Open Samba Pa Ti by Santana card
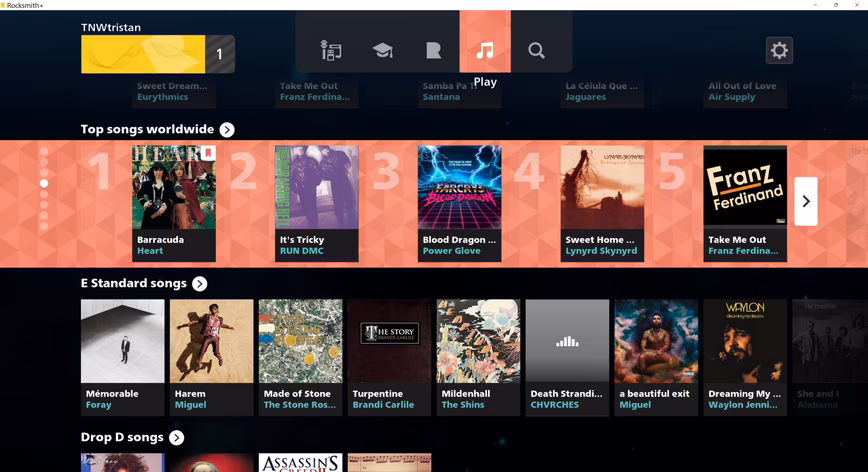 [459, 92]
